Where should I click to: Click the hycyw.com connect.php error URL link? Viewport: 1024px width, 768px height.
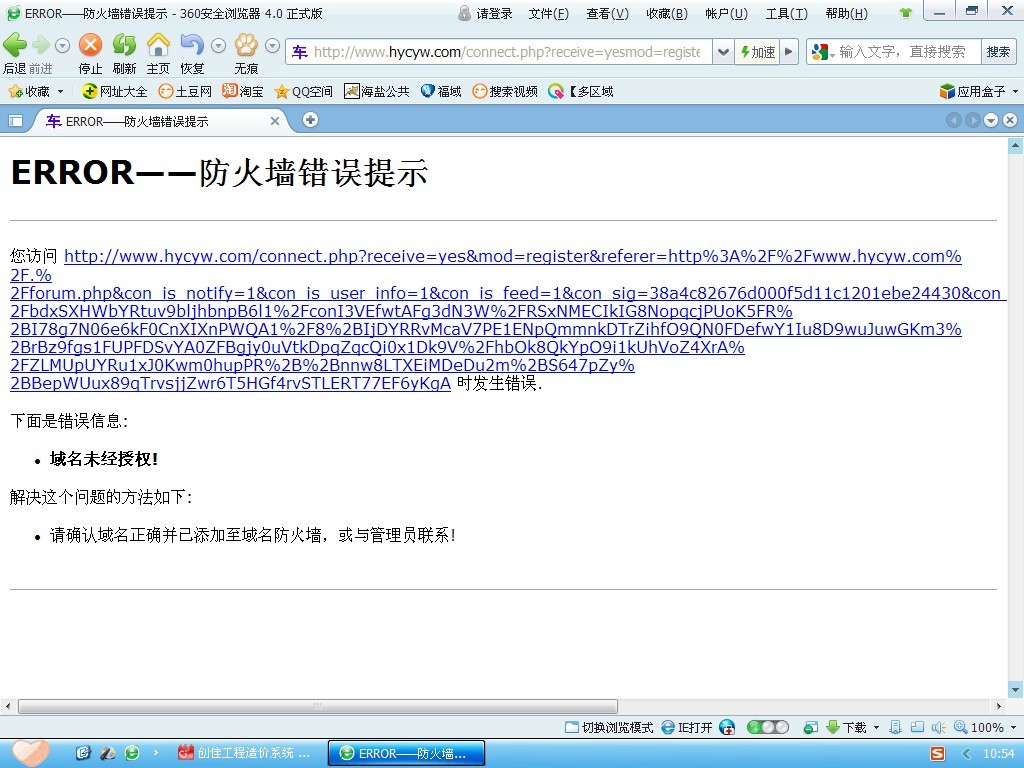(x=508, y=320)
